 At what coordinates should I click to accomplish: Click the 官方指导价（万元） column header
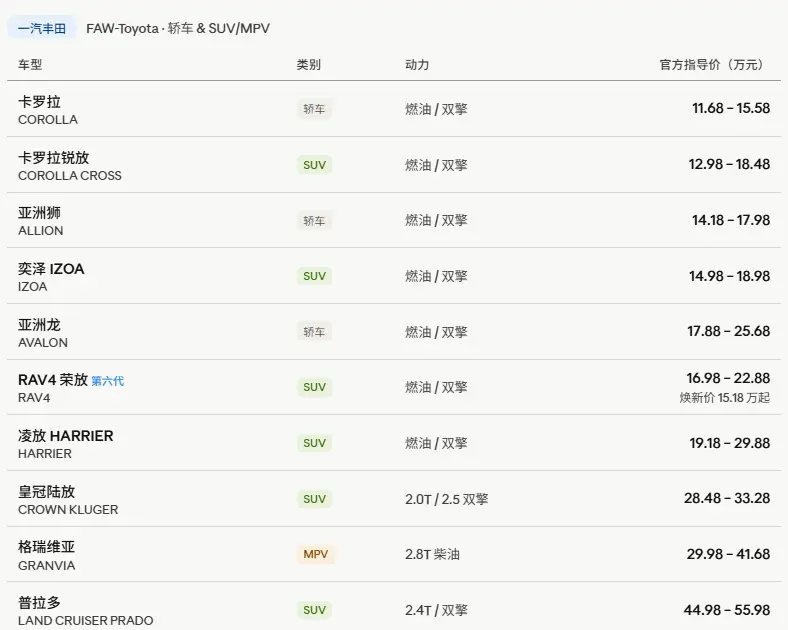click(x=714, y=64)
